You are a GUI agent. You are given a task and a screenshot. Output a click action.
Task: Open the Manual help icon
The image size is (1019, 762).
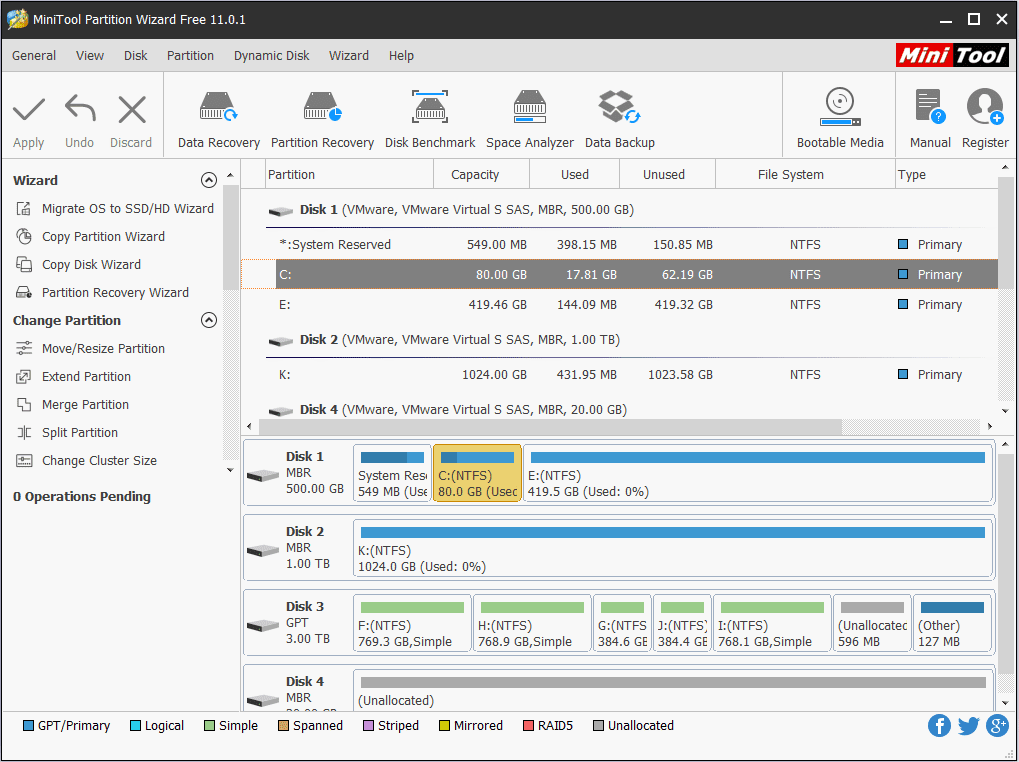(930, 107)
